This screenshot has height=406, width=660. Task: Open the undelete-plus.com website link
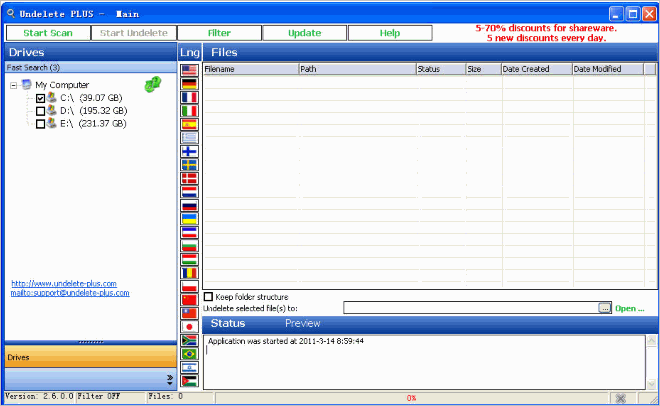click(x=64, y=284)
